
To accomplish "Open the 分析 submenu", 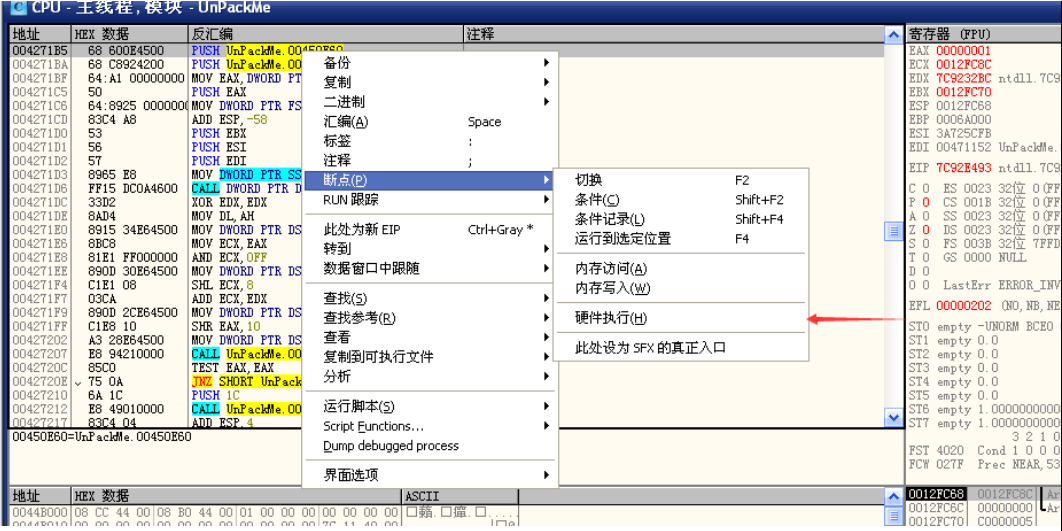I will pyautogui.click(x=430, y=377).
